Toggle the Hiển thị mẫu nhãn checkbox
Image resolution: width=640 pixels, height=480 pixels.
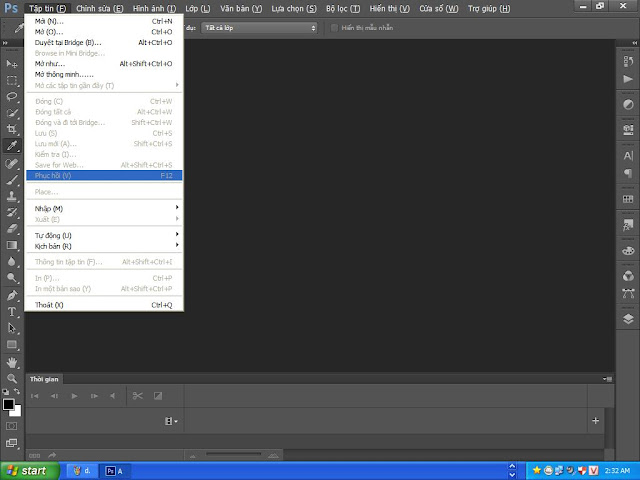[x=334, y=28]
